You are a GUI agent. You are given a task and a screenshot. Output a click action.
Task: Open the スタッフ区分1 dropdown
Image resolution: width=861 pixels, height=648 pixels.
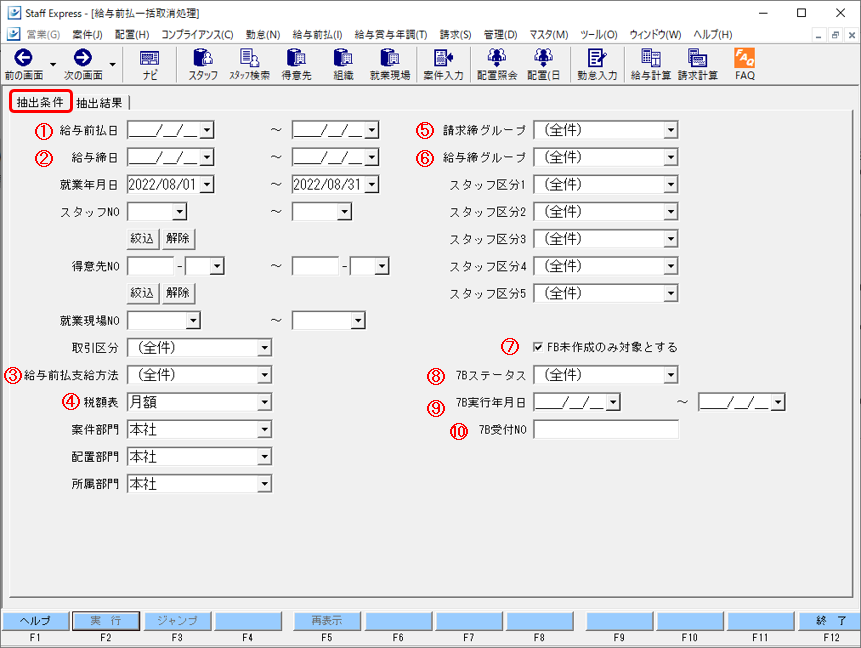tap(670, 185)
